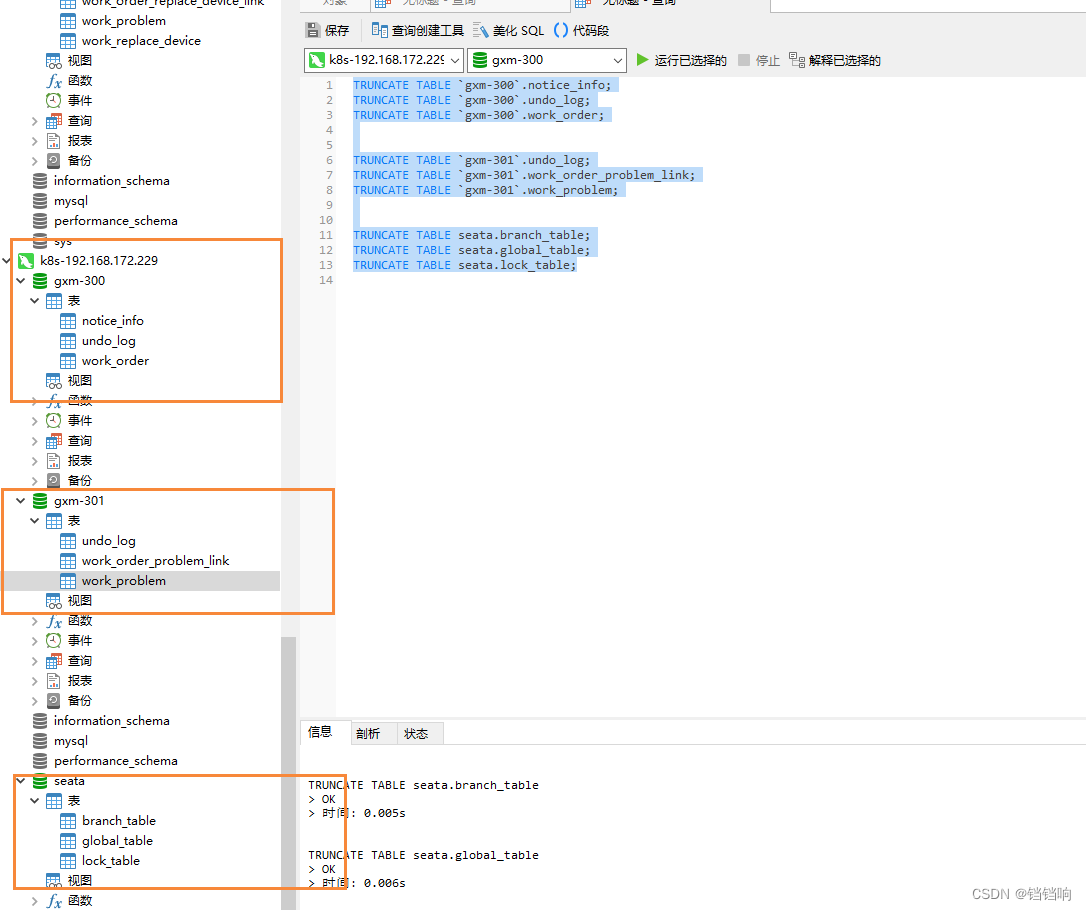Image resolution: width=1086 pixels, height=910 pixels.
Task: Select the work_replace_device table row
Action: coord(141,41)
